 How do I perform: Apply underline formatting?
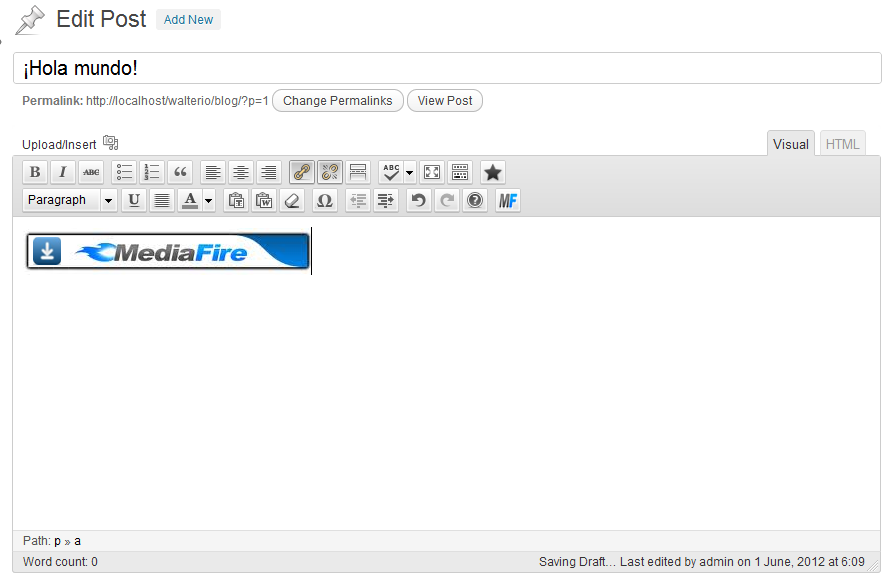pos(134,200)
